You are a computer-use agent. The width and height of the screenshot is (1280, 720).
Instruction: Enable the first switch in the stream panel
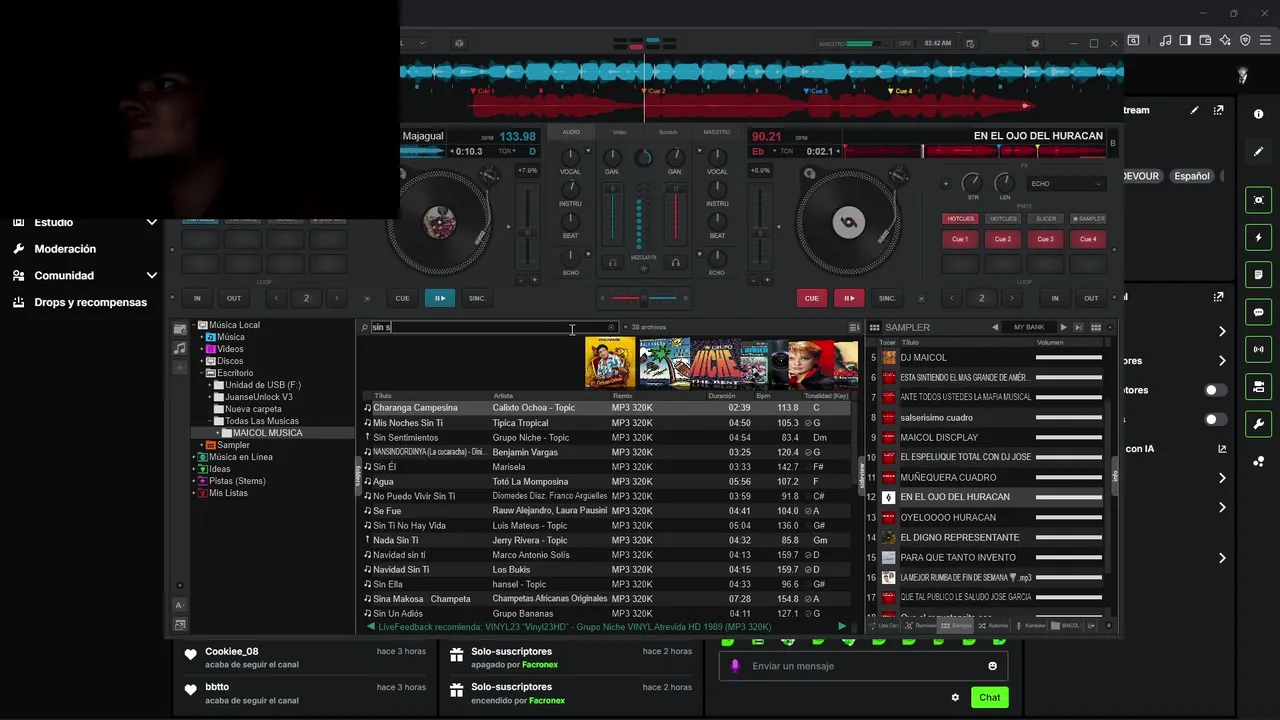tap(1215, 390)
